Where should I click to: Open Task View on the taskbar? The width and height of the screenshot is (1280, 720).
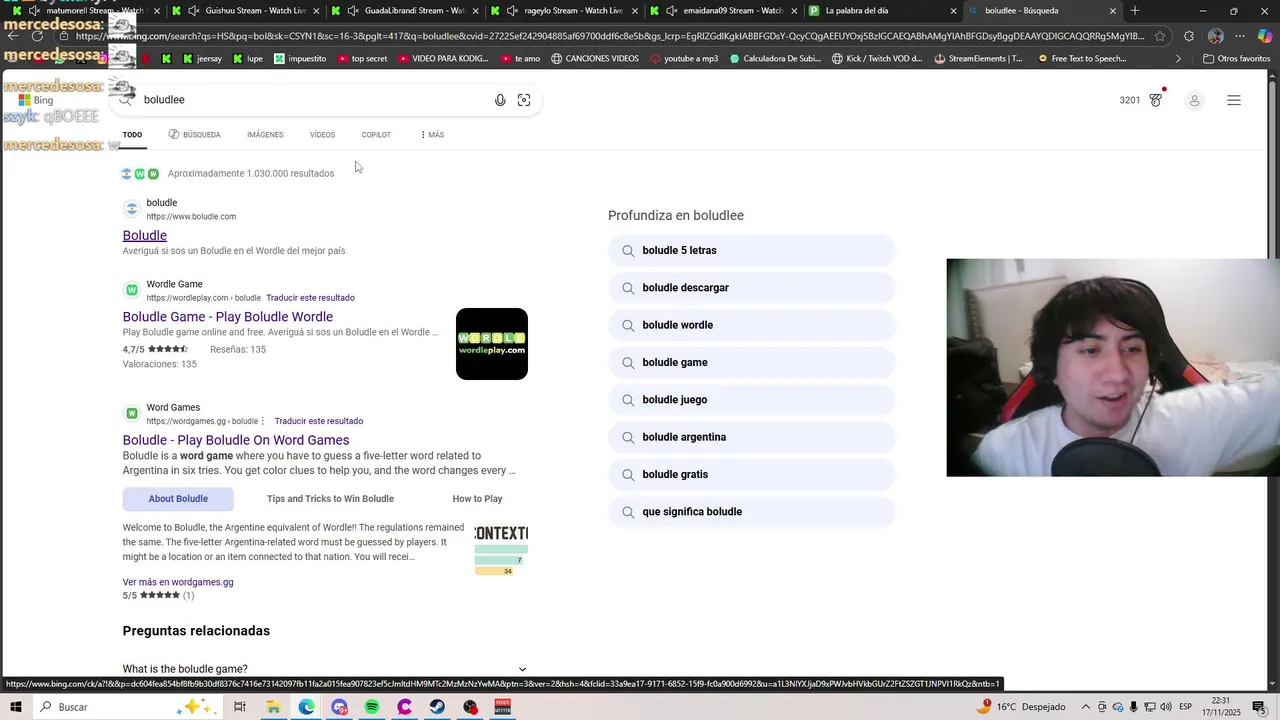240,707
